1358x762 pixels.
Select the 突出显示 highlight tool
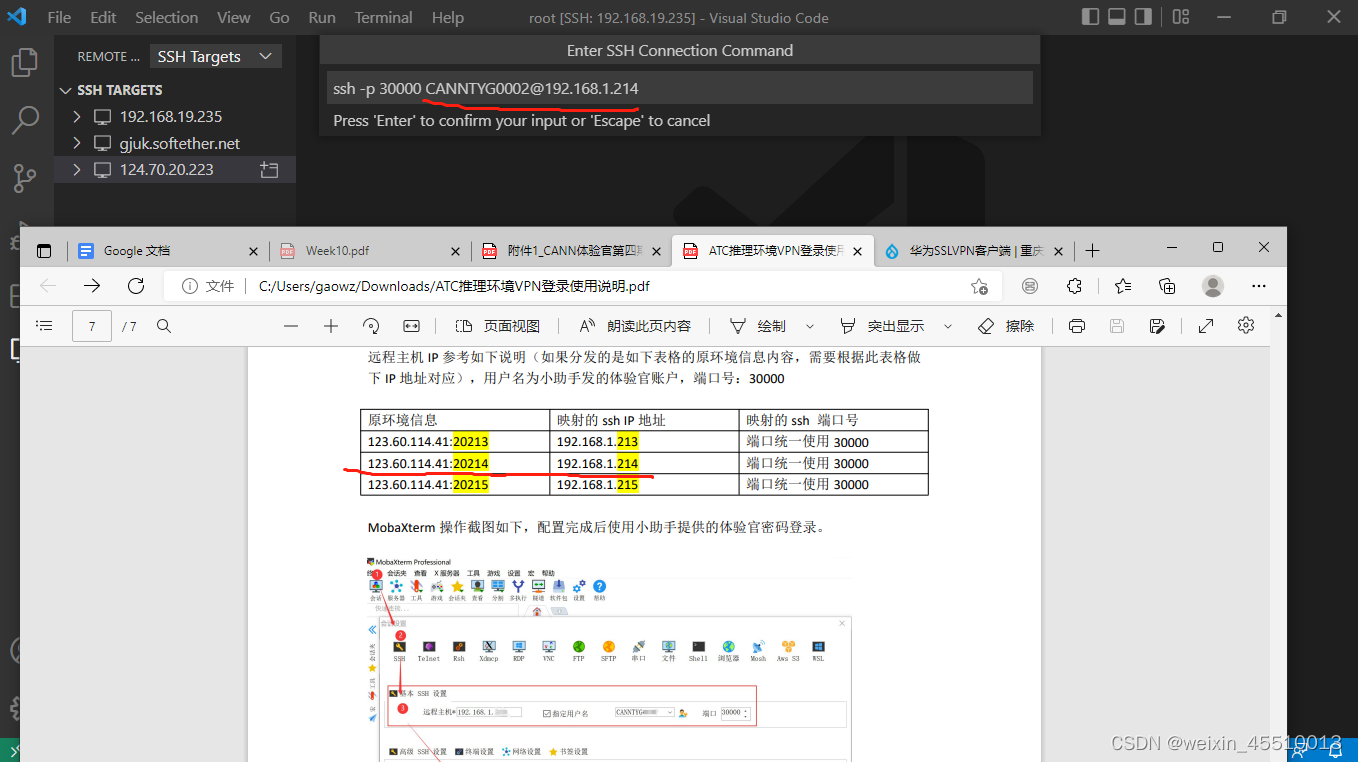[881, 326]
